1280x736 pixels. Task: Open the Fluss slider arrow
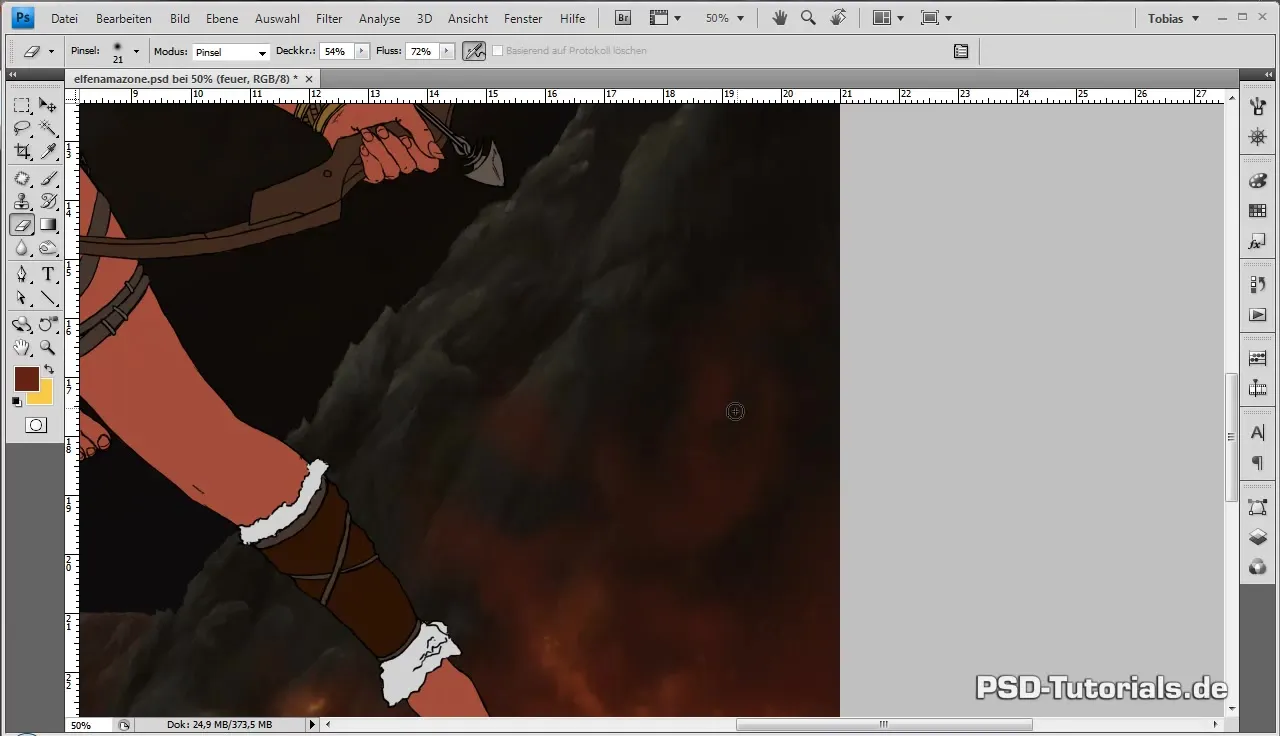pyautogui.click(x=446, y=51)
